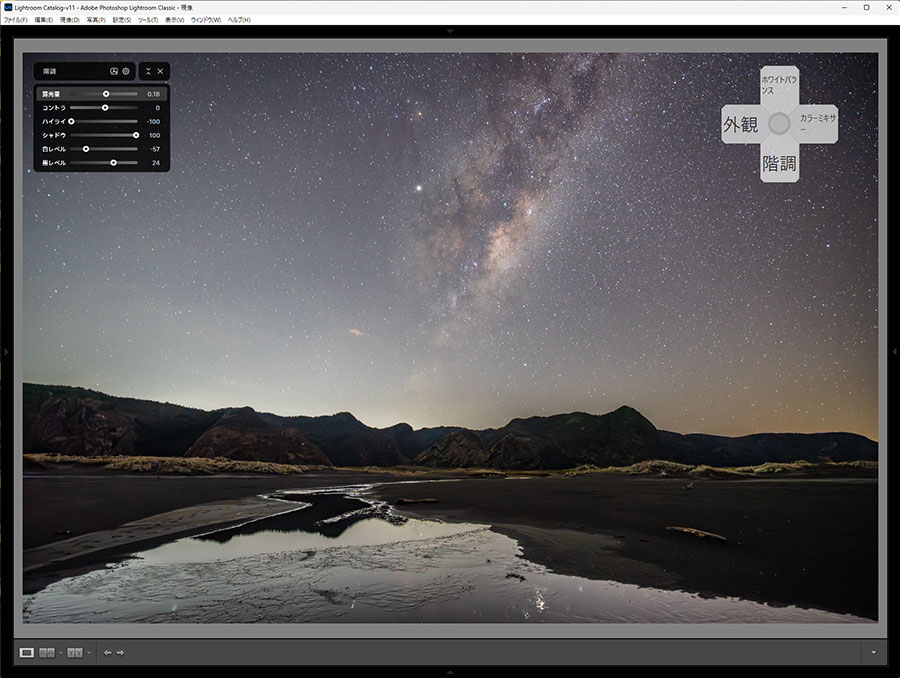
Task: Open dropdown arrow next to Y|Y button
Action: (x=88, y=653)
